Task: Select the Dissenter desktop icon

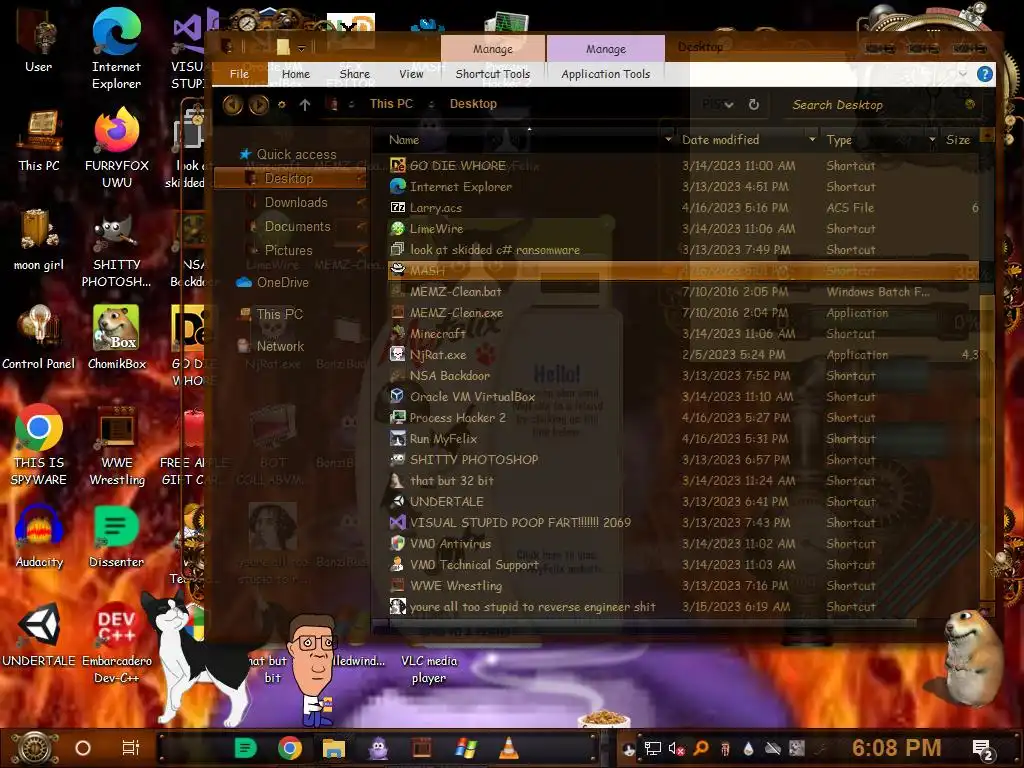Action: pos(116,537)
